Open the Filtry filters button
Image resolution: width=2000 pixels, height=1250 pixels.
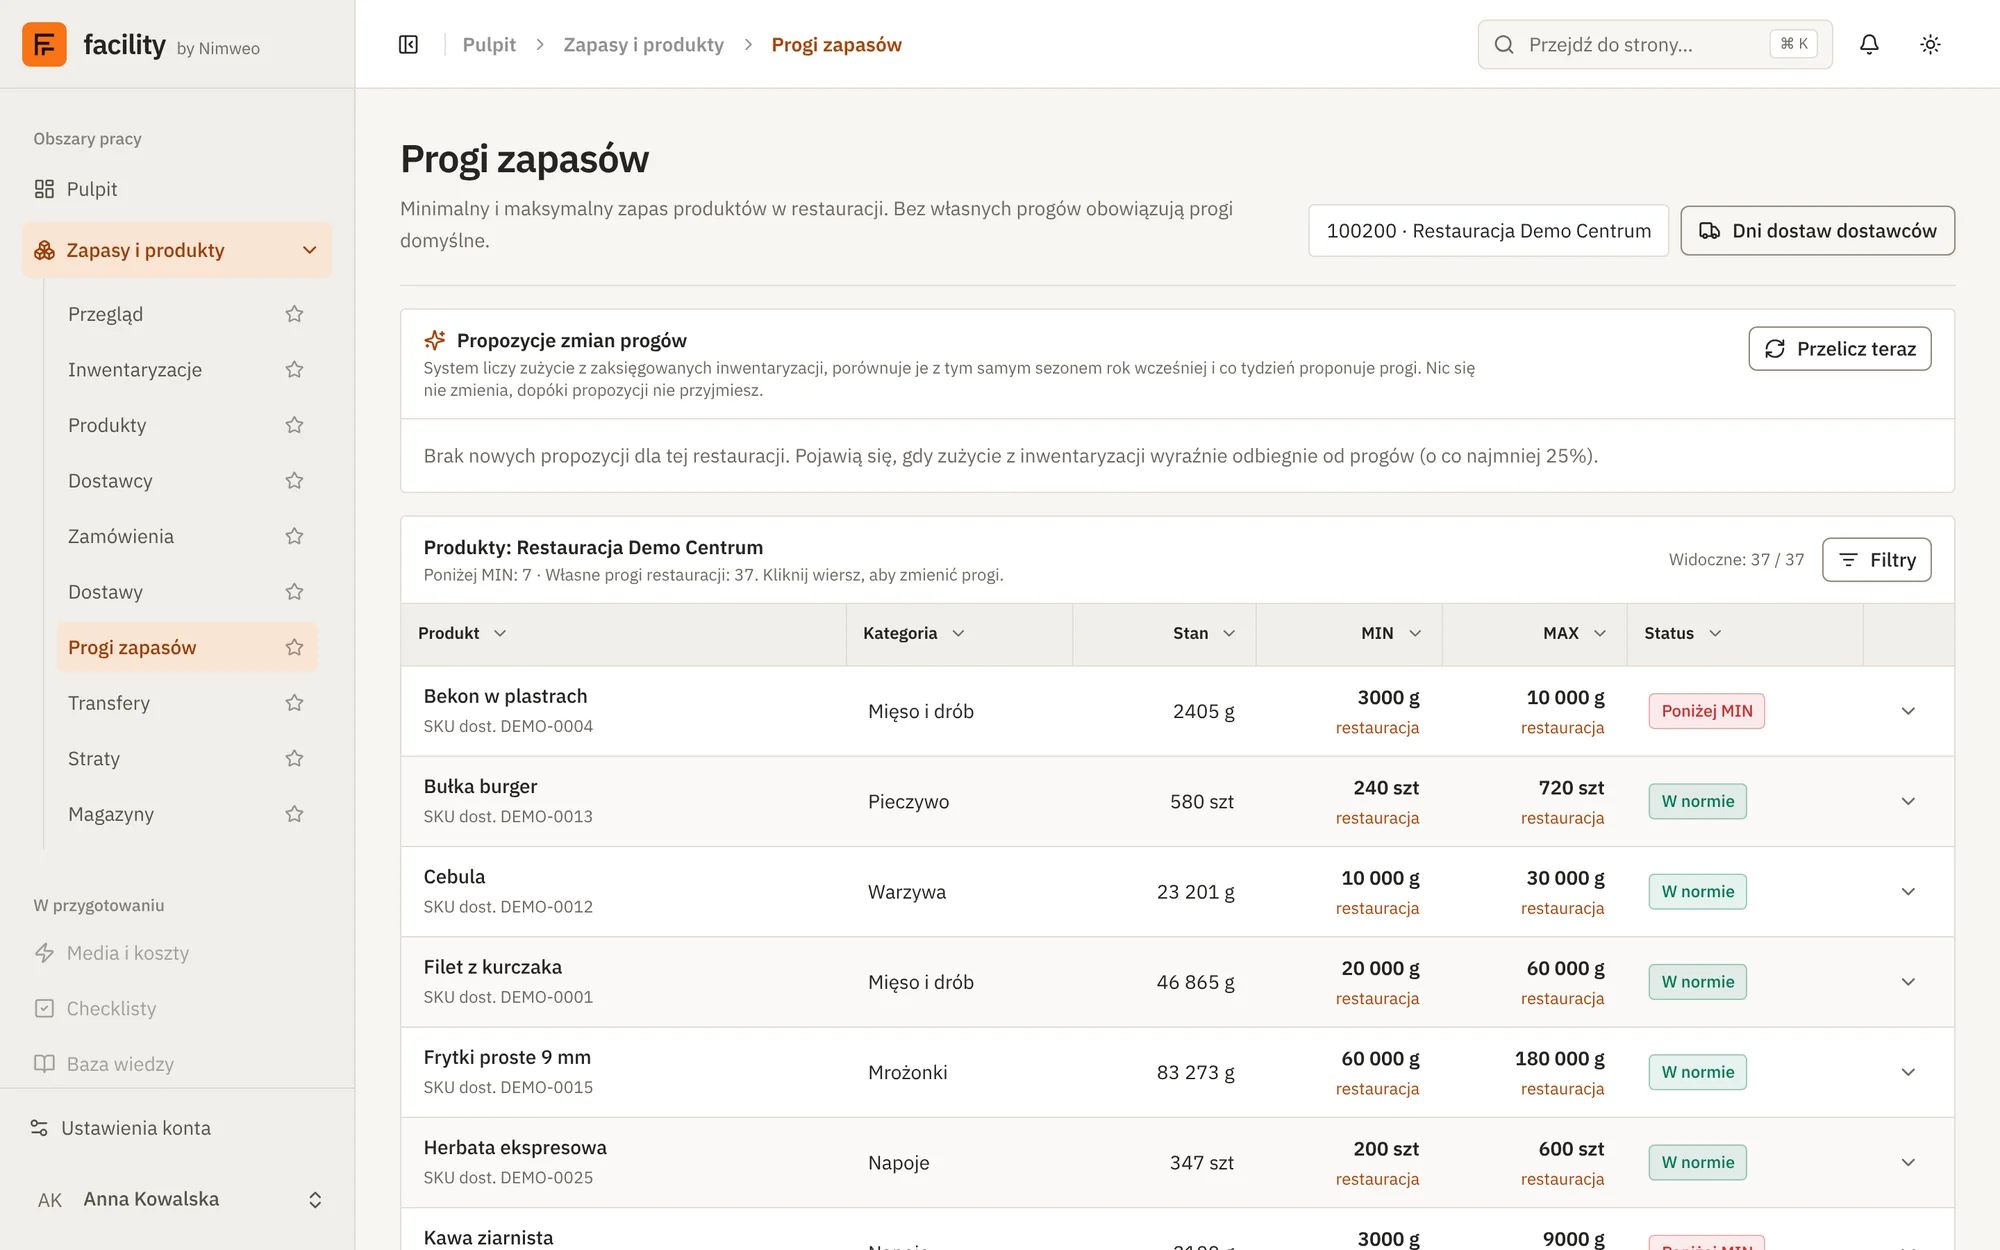click(1876, 560)
